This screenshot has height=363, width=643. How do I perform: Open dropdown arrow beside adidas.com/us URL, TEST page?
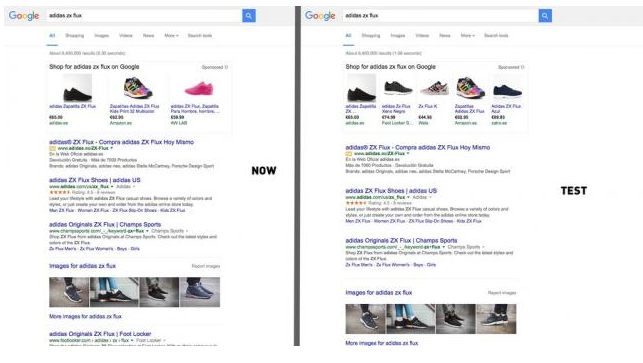(x=408, y=197)
